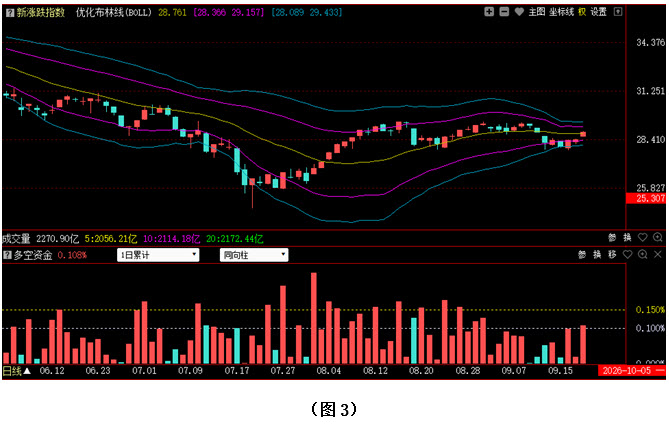Open the 同向柱 dropdown
This screenshot has height=430, width=669.
coord(254,255)
